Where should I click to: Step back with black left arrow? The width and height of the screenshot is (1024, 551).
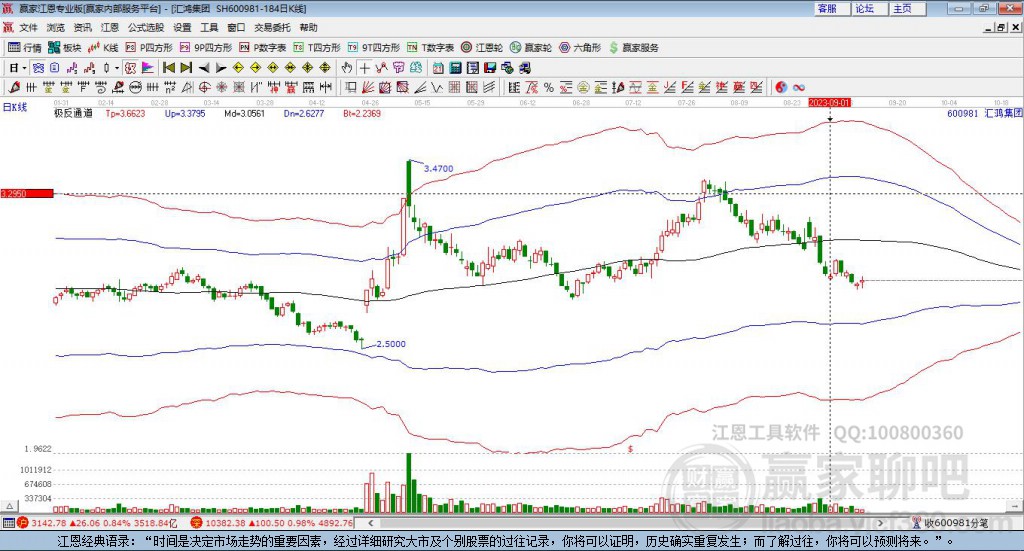pos(204,68)
